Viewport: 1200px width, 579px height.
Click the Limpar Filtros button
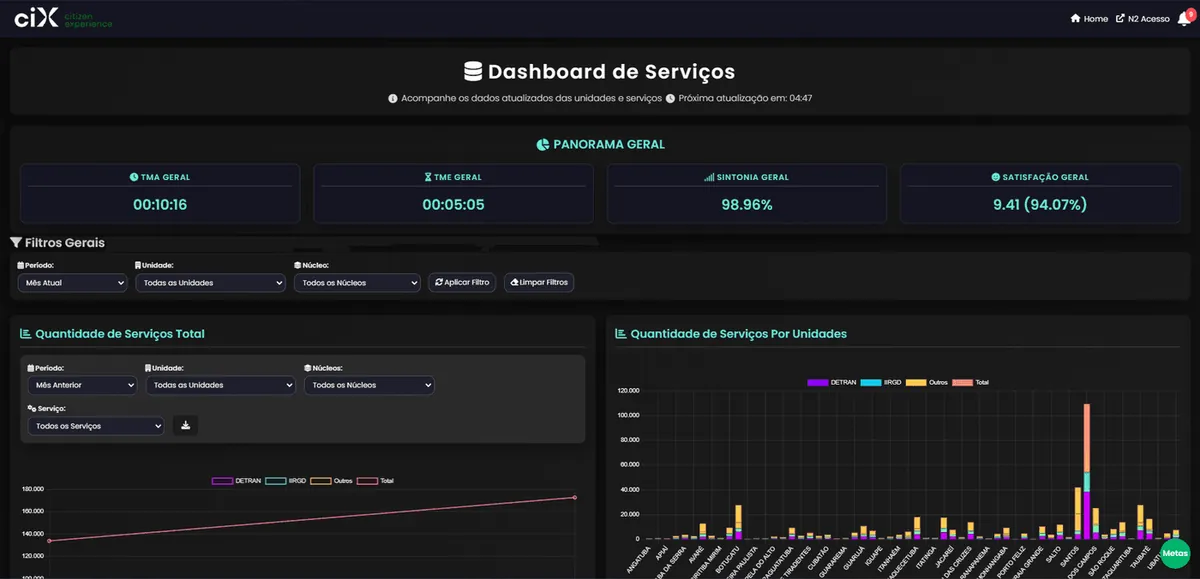539,283
